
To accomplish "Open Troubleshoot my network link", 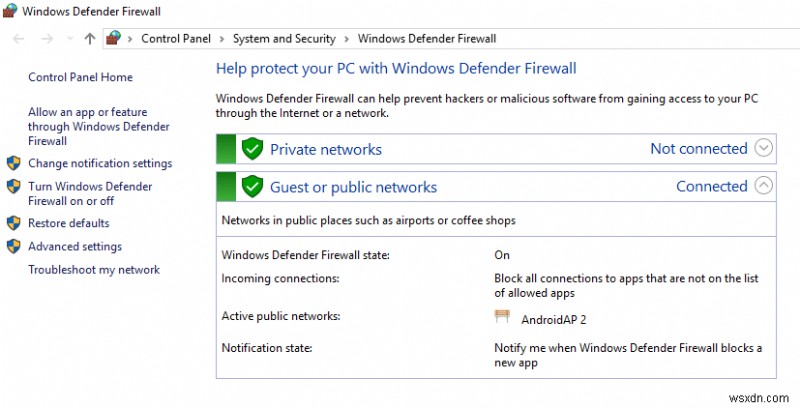I will point(94,270).
